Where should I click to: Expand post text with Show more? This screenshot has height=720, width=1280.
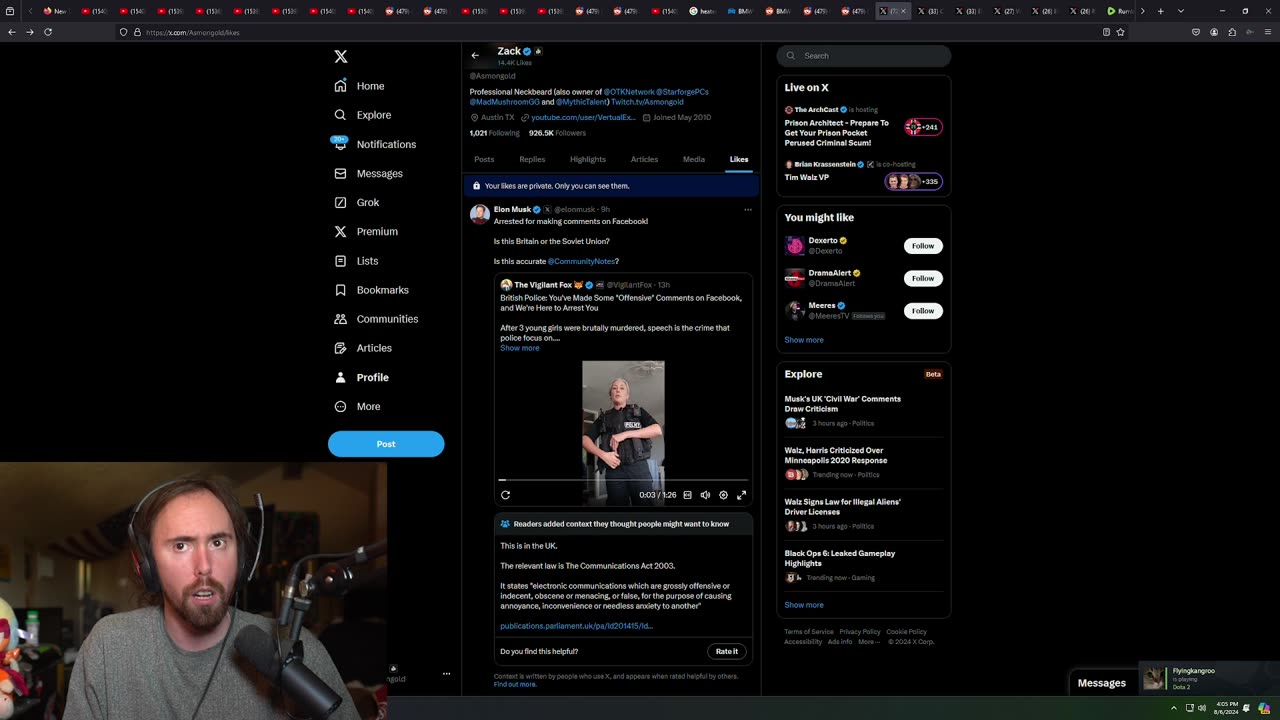[x=520, y=348]
